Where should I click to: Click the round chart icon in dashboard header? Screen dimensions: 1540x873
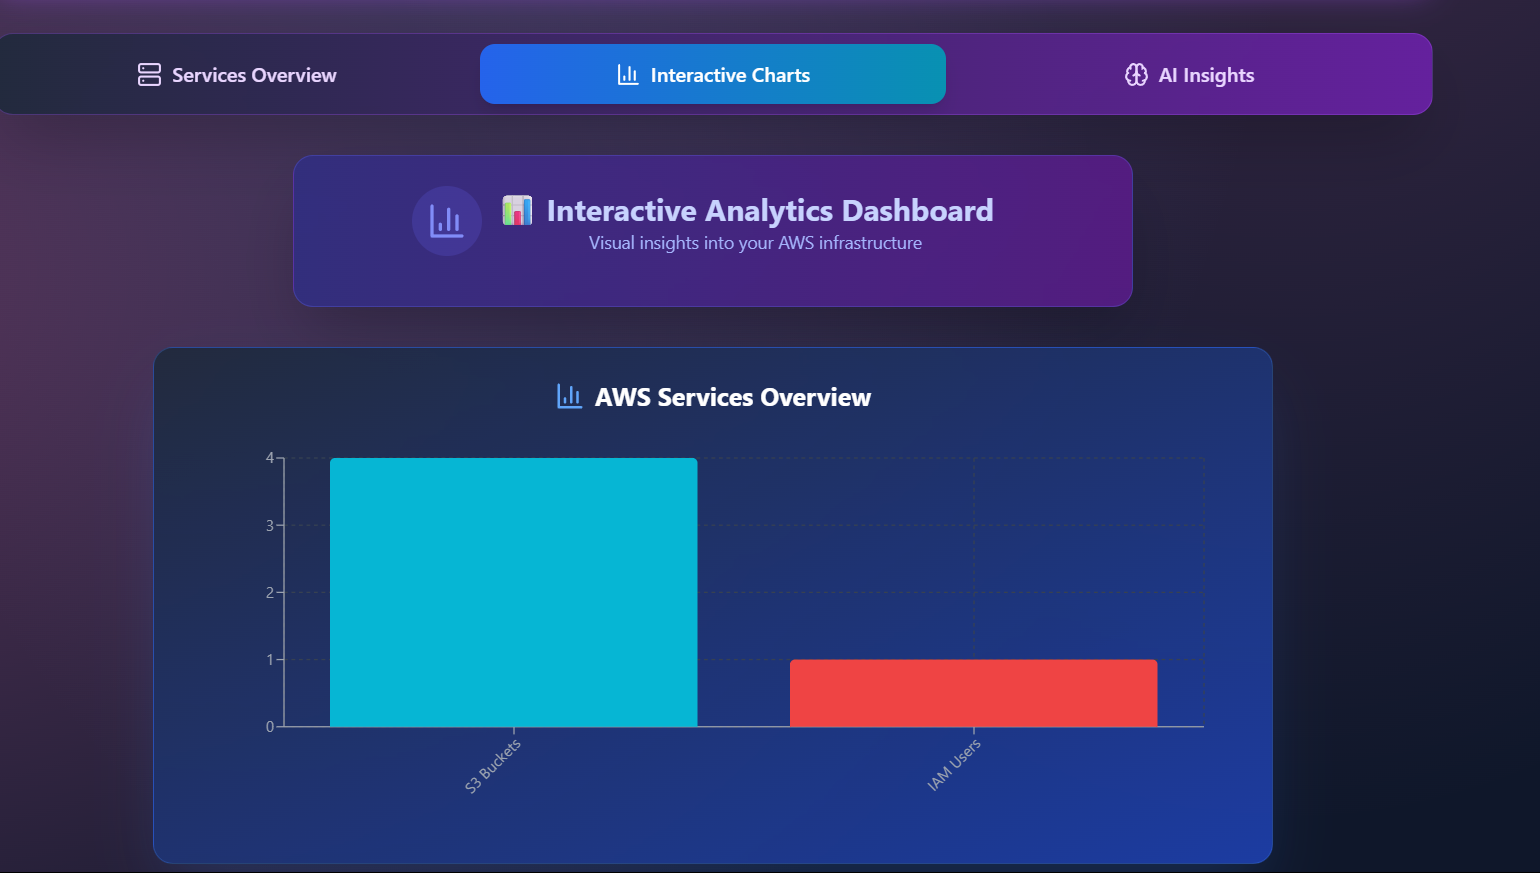pyautogui.click(x=447, y=221)
